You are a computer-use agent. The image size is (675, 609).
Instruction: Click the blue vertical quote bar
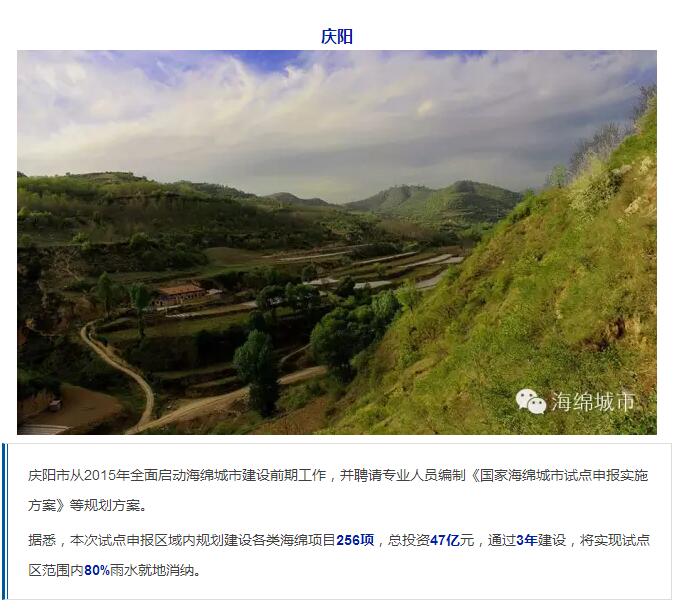pyautogui.click(x=5, y=520)
